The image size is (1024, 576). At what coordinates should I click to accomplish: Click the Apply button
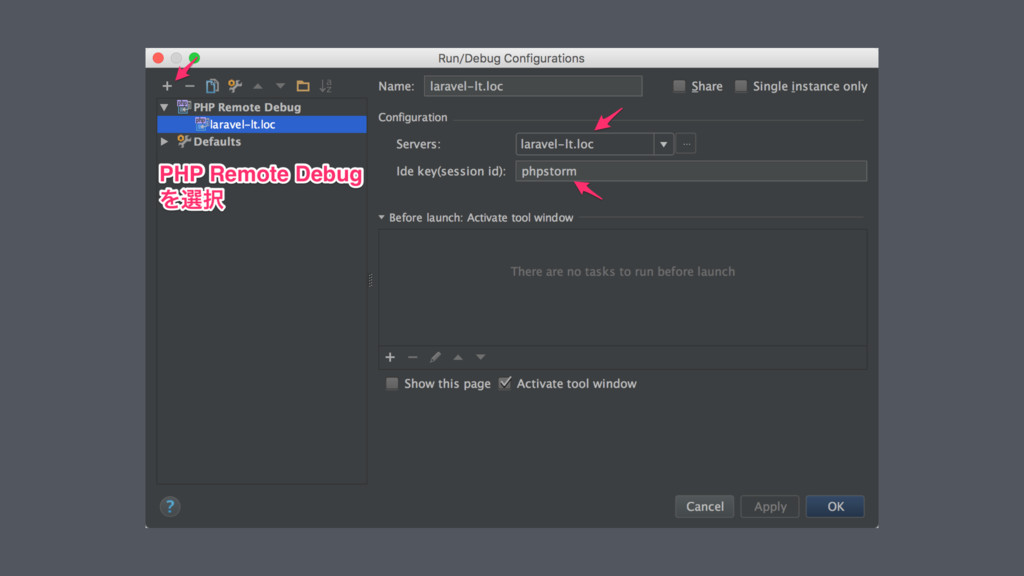pyautogui.click(x=770, y=507)
